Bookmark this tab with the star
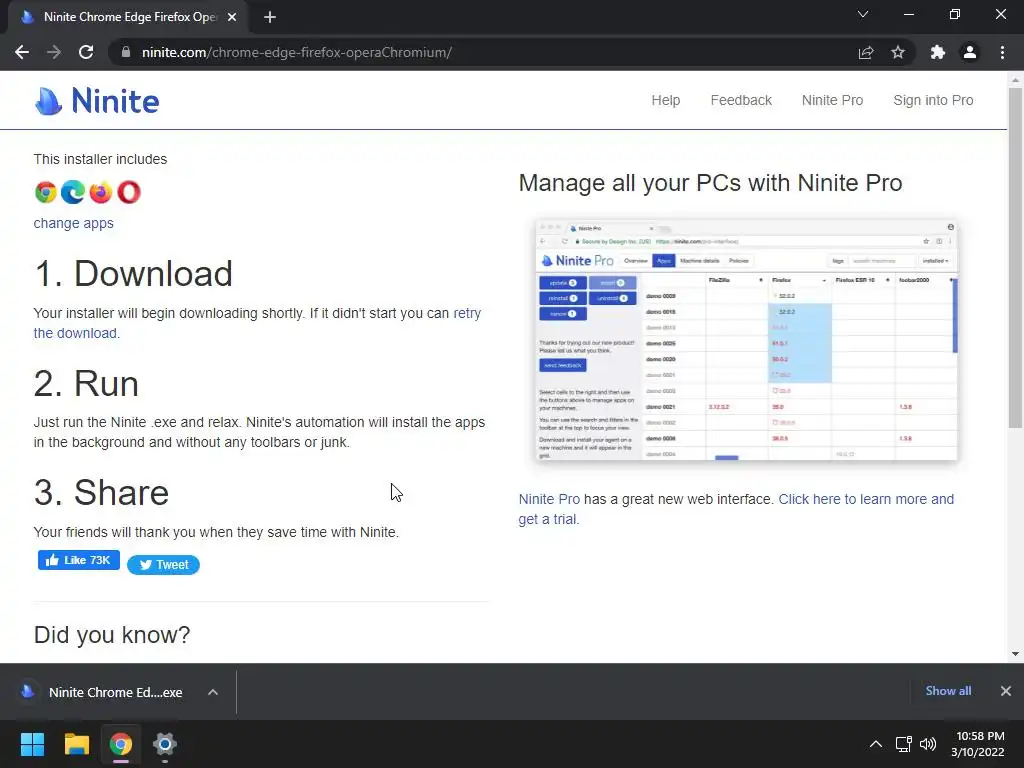 (898, 52)
